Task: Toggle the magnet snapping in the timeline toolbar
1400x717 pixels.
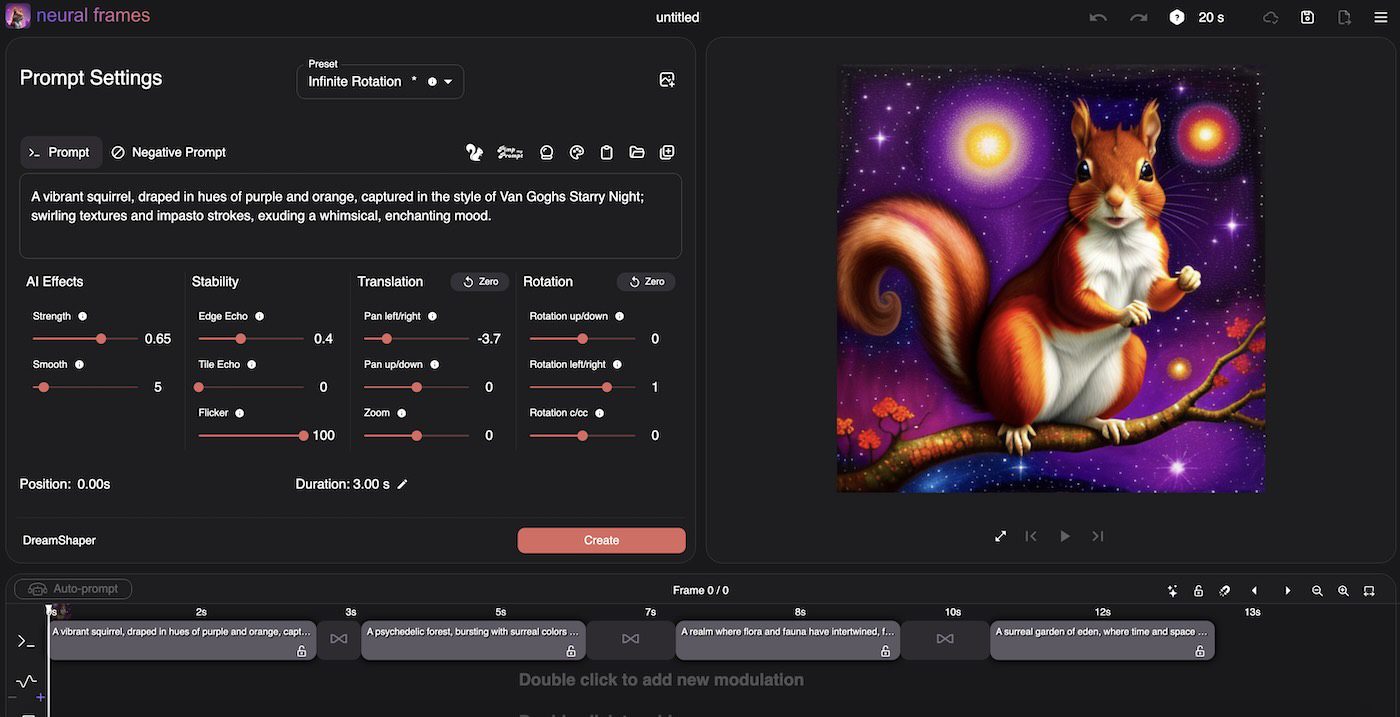Action: click(x=1223, y=590)
